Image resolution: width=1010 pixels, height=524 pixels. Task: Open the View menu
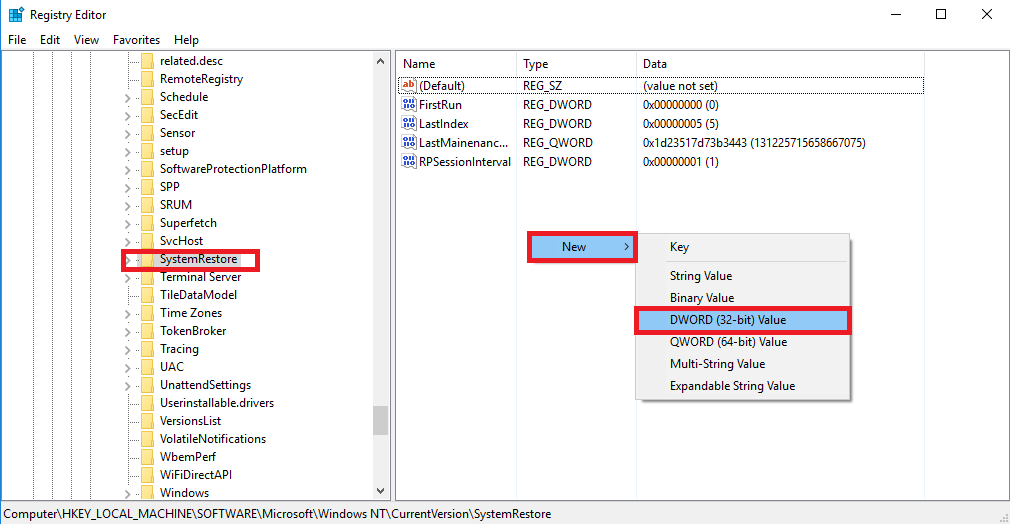86,40
